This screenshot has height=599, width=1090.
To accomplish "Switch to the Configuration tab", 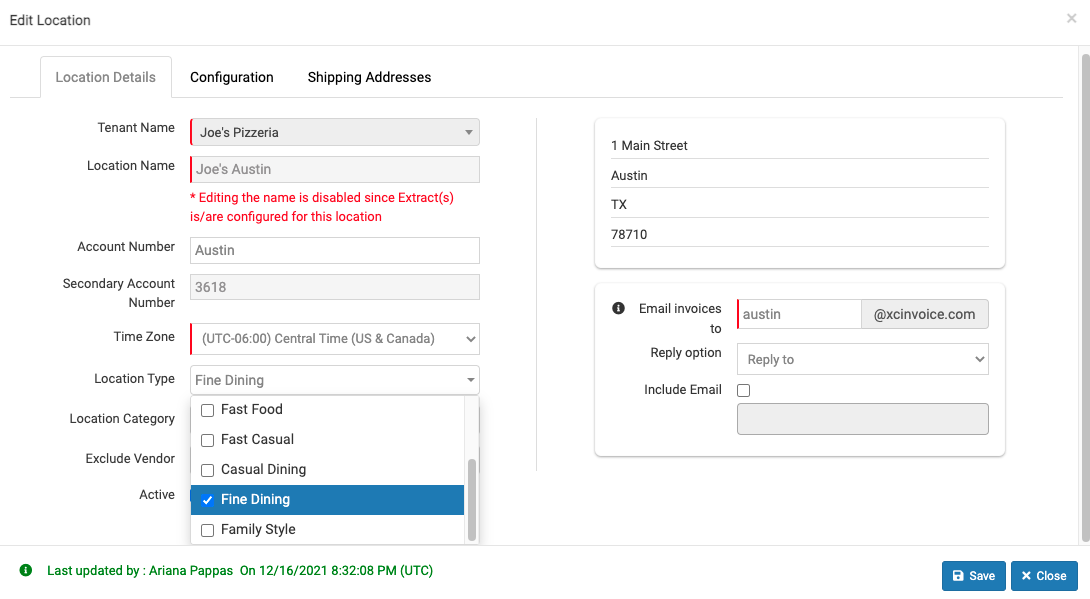I will [x=232, y=77].
